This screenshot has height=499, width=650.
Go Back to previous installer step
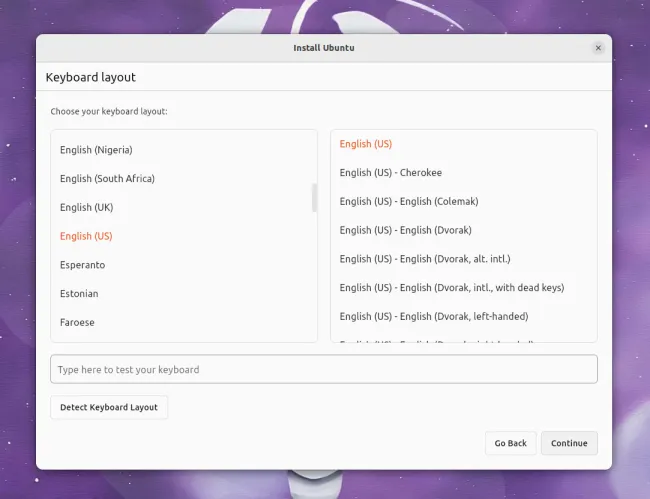pos(510,443)
